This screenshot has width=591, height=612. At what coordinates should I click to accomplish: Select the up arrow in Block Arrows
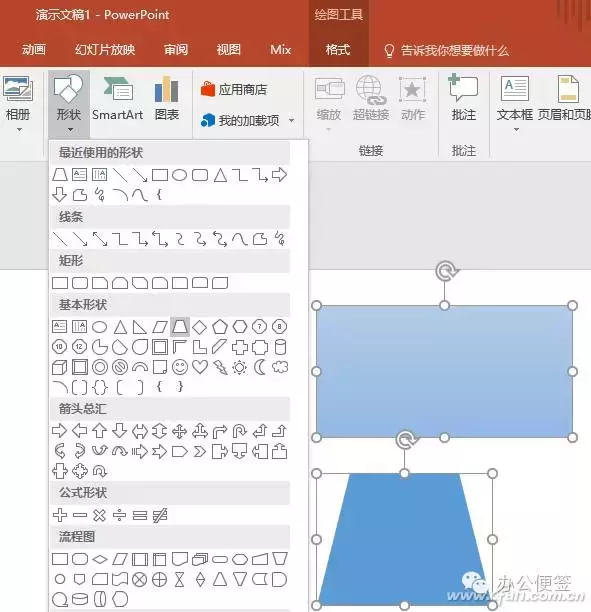pyautogui.click(x=100, y=431)
